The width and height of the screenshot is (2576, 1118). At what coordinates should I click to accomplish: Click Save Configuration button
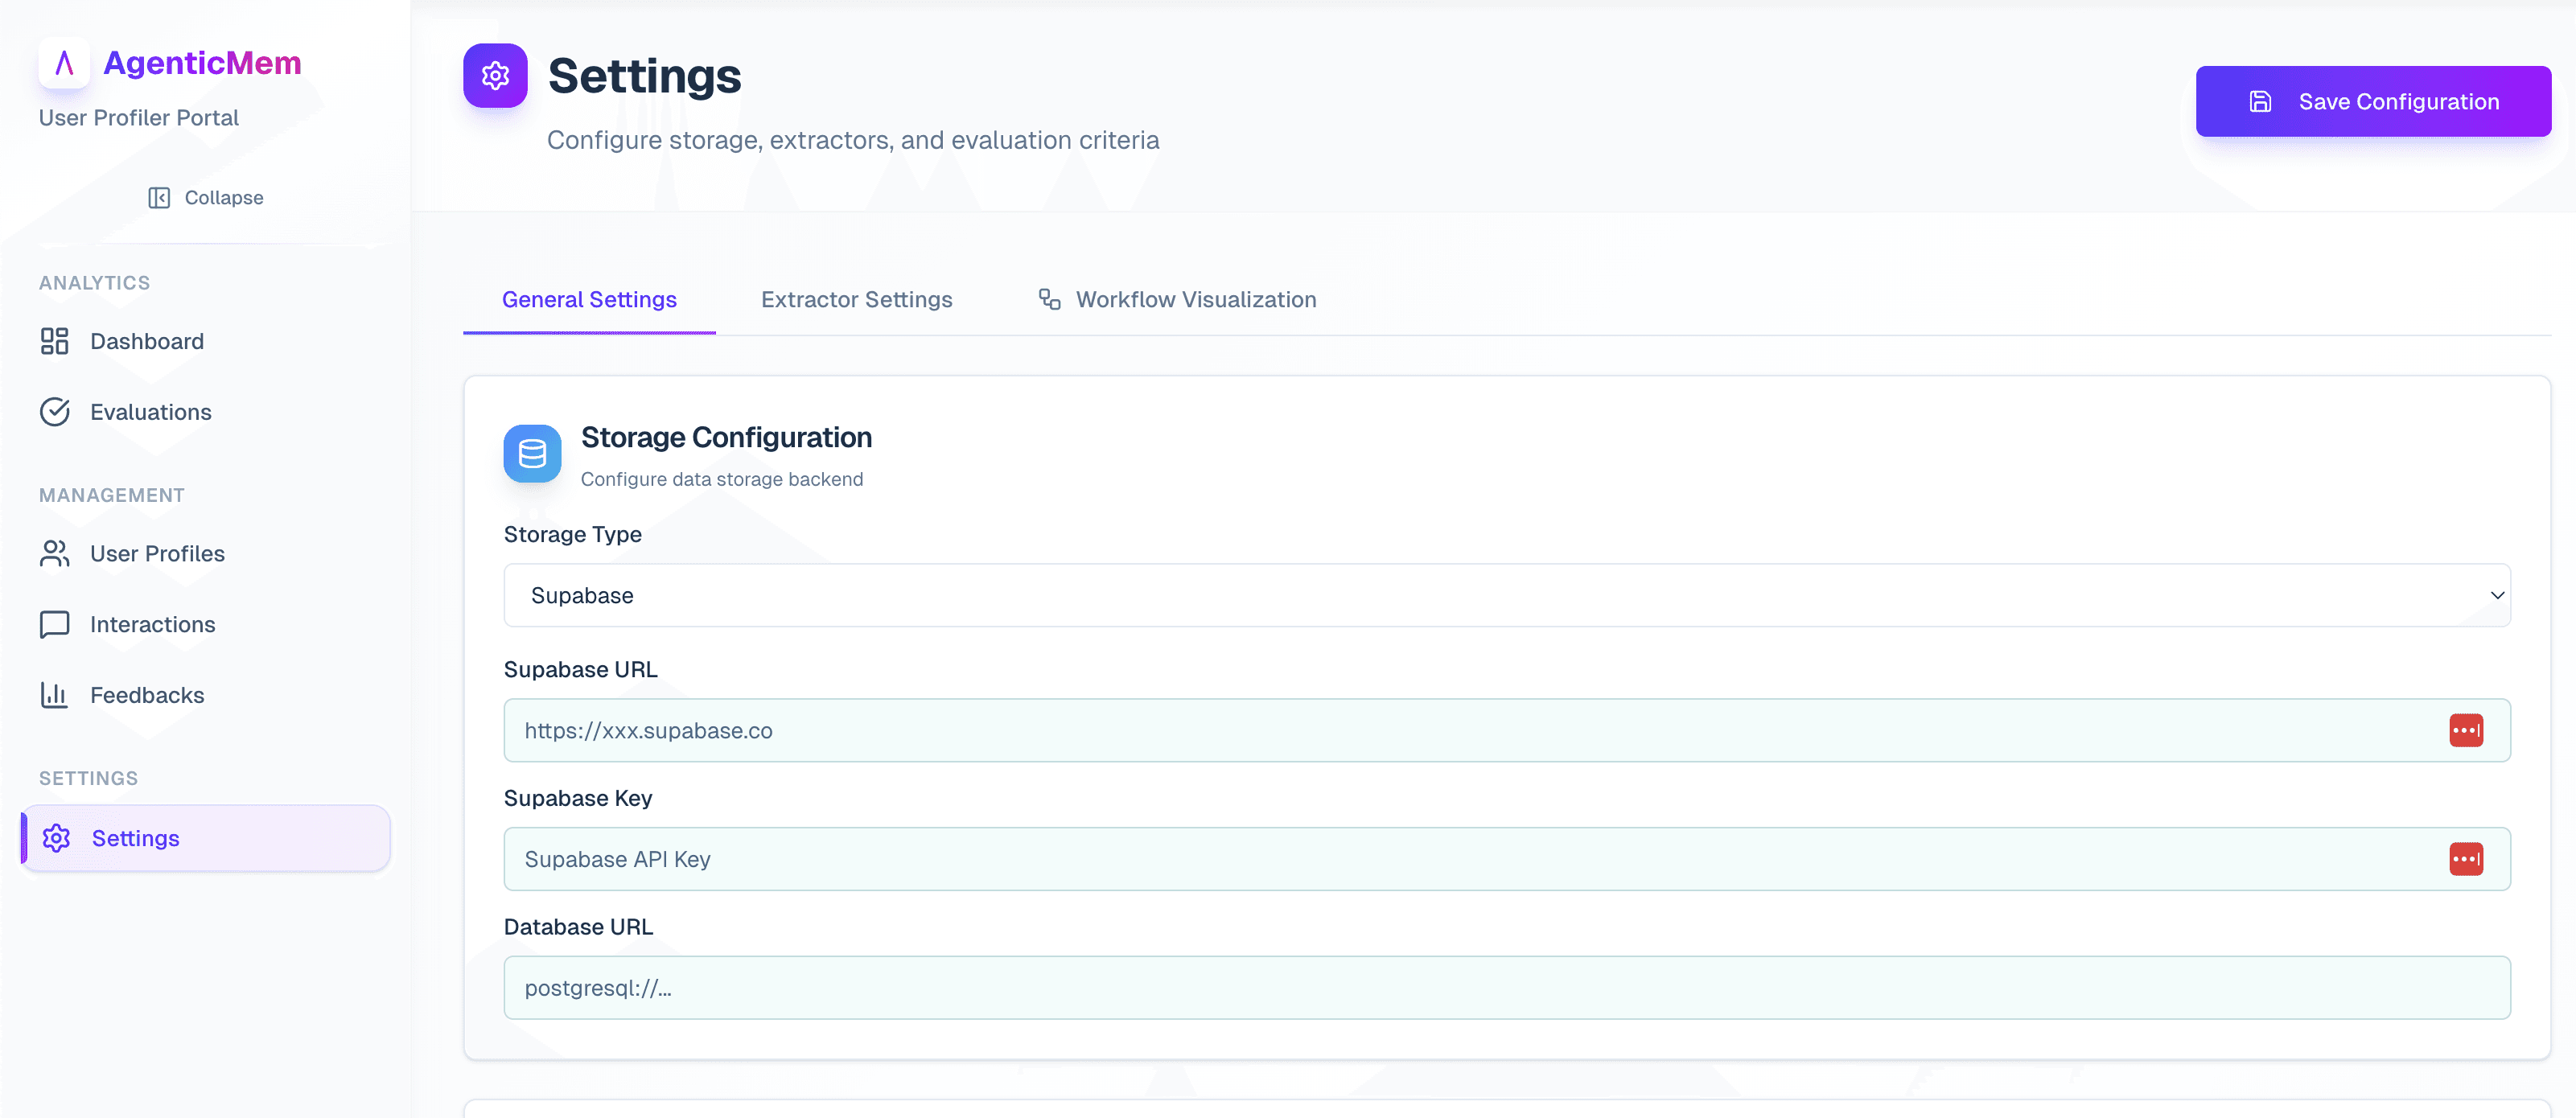click(x=2372, y=101)
